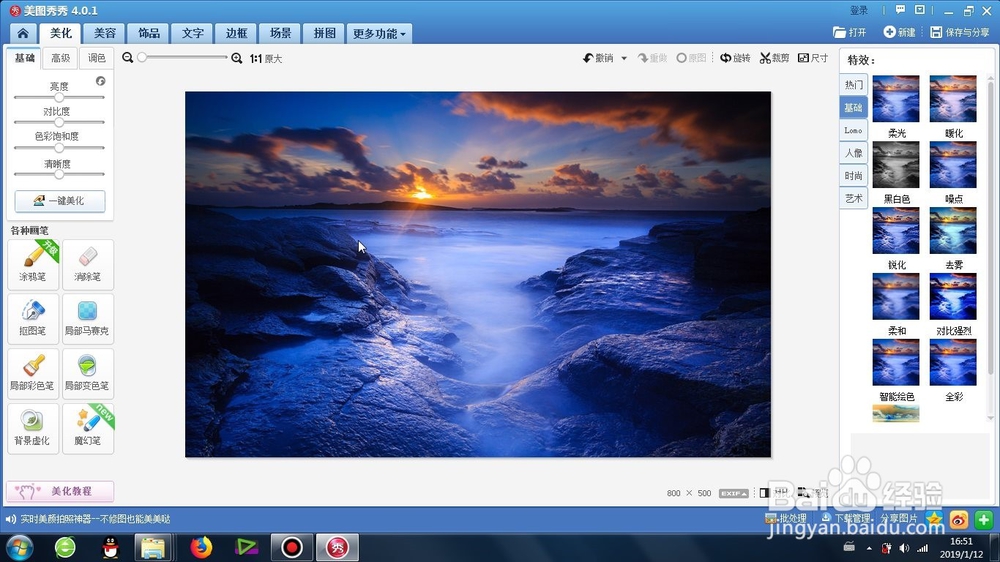Rotate the image with 旋转

pos(735,58)
